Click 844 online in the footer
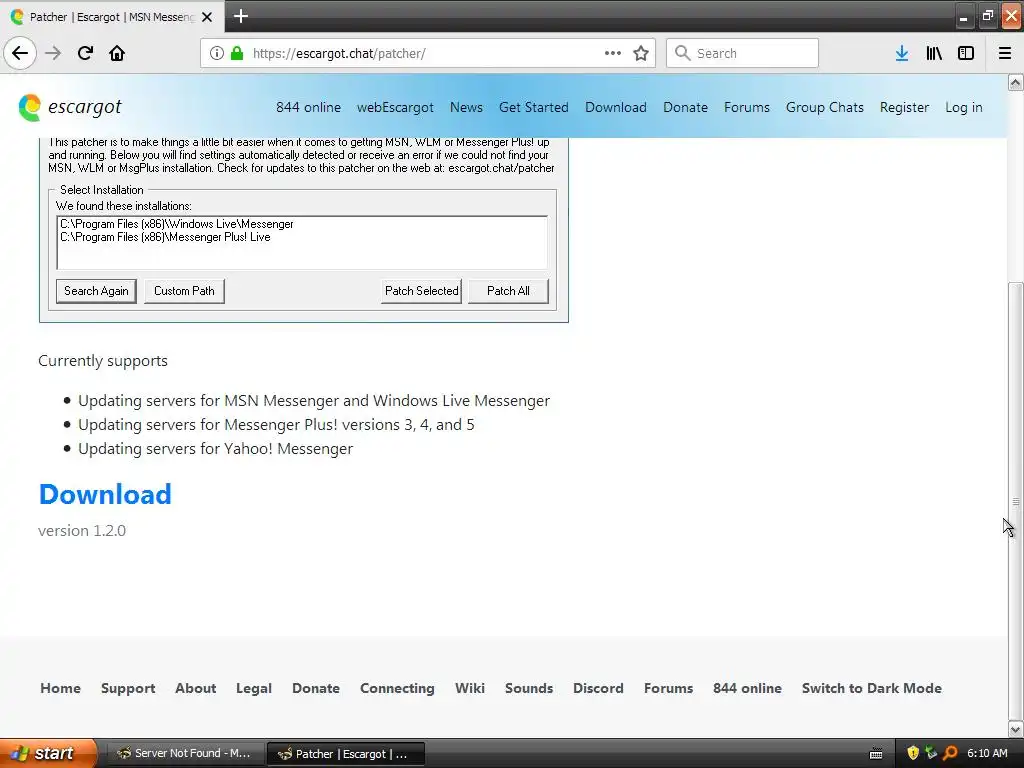The height and width of the screenshot is (768, 1024). [x=747, y=688]
